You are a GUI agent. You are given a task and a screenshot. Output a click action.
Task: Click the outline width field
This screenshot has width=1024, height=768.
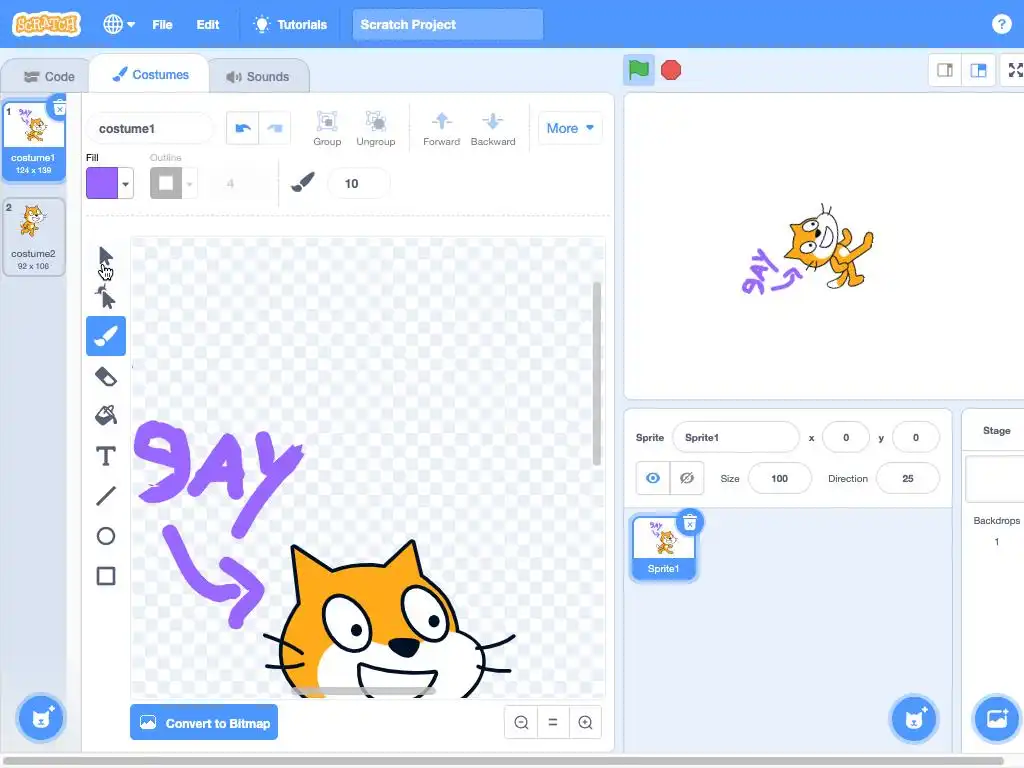coord(238,184)
